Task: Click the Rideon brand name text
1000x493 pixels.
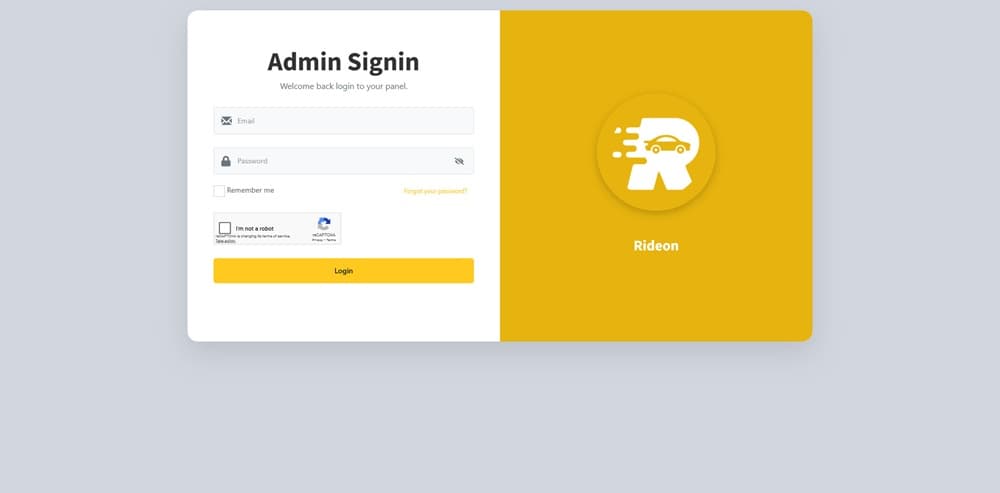Action: coord(655,246)
